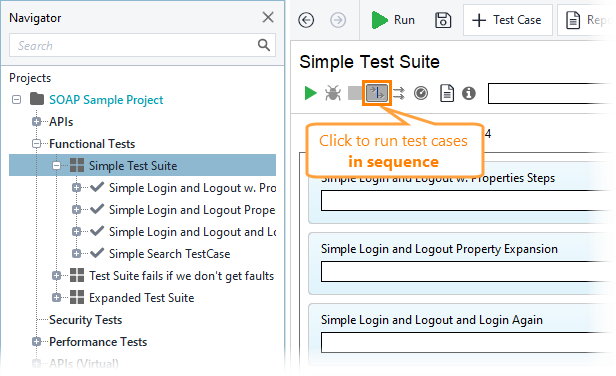Expand Simple Login and Logout w. Pro test case
This screenshot has width=616, height=376.
pyautogui.click(x=77, y=188)
